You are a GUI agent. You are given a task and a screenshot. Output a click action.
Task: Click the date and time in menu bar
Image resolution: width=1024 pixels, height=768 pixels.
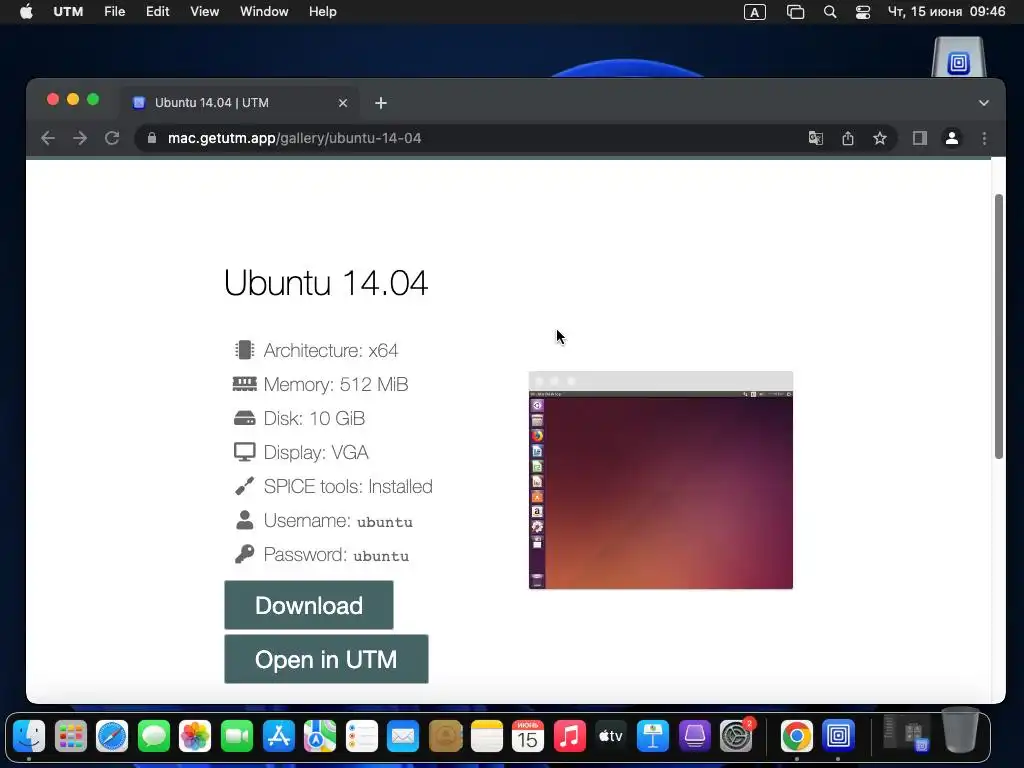(x=946, y=12)
